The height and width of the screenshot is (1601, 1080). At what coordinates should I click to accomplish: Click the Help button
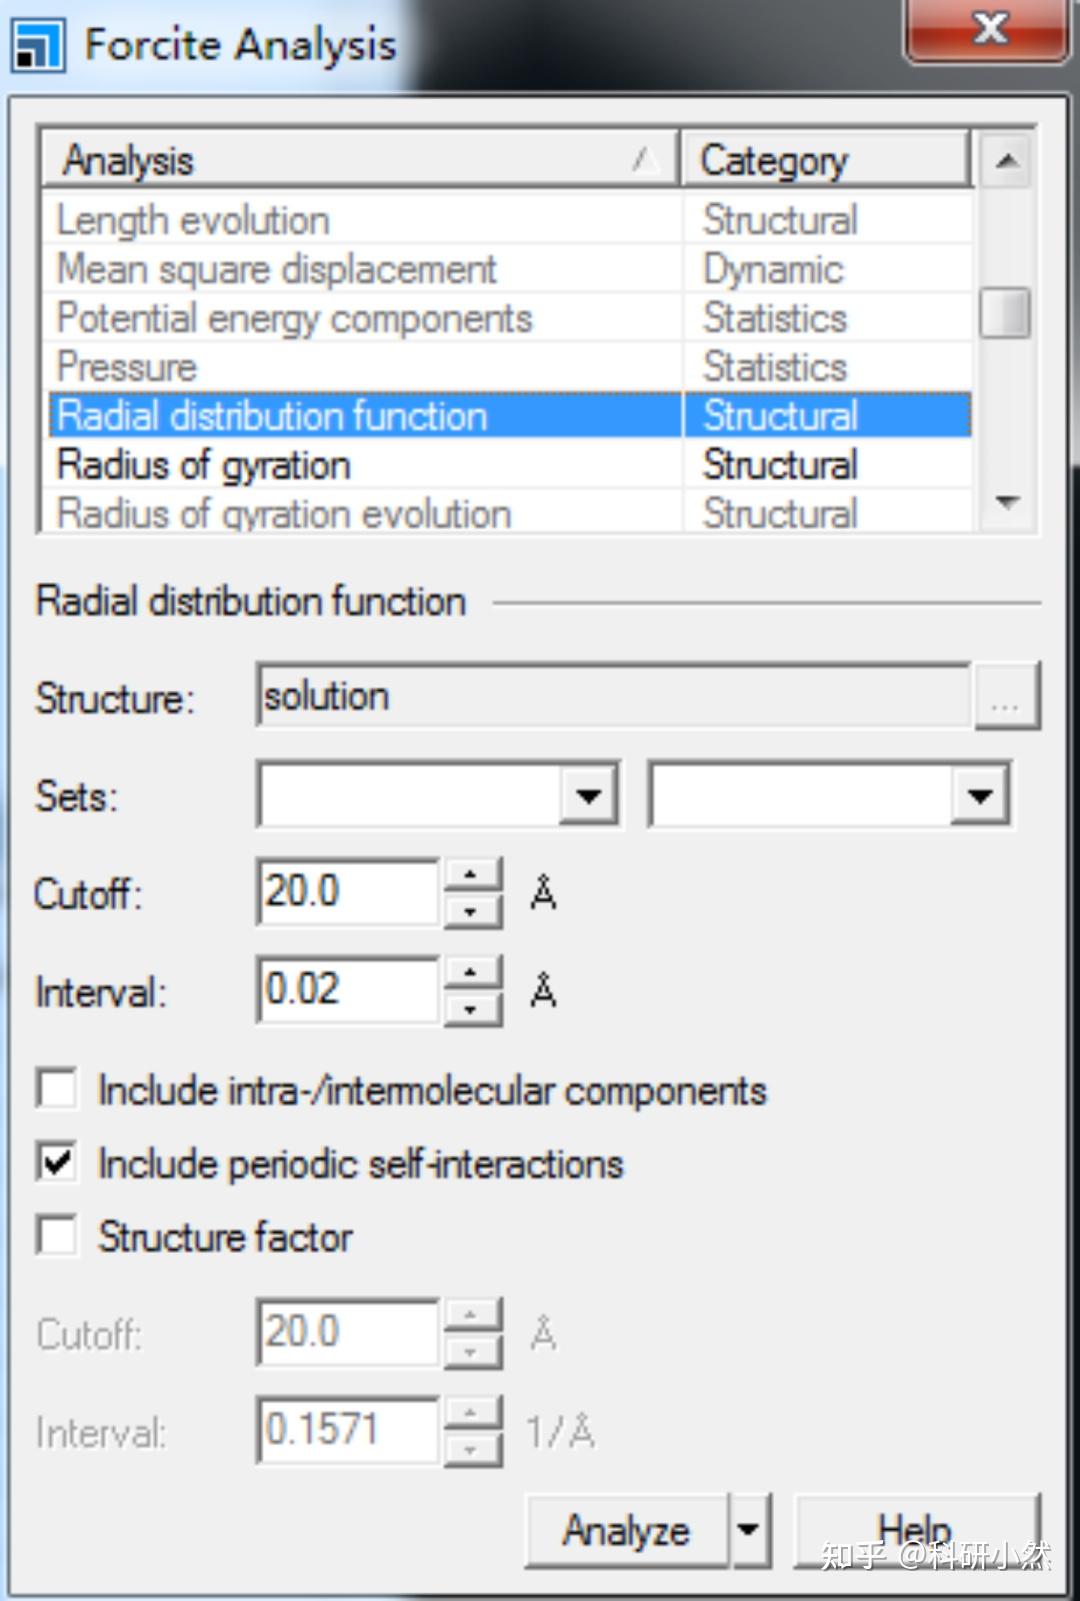[915, 1530]
